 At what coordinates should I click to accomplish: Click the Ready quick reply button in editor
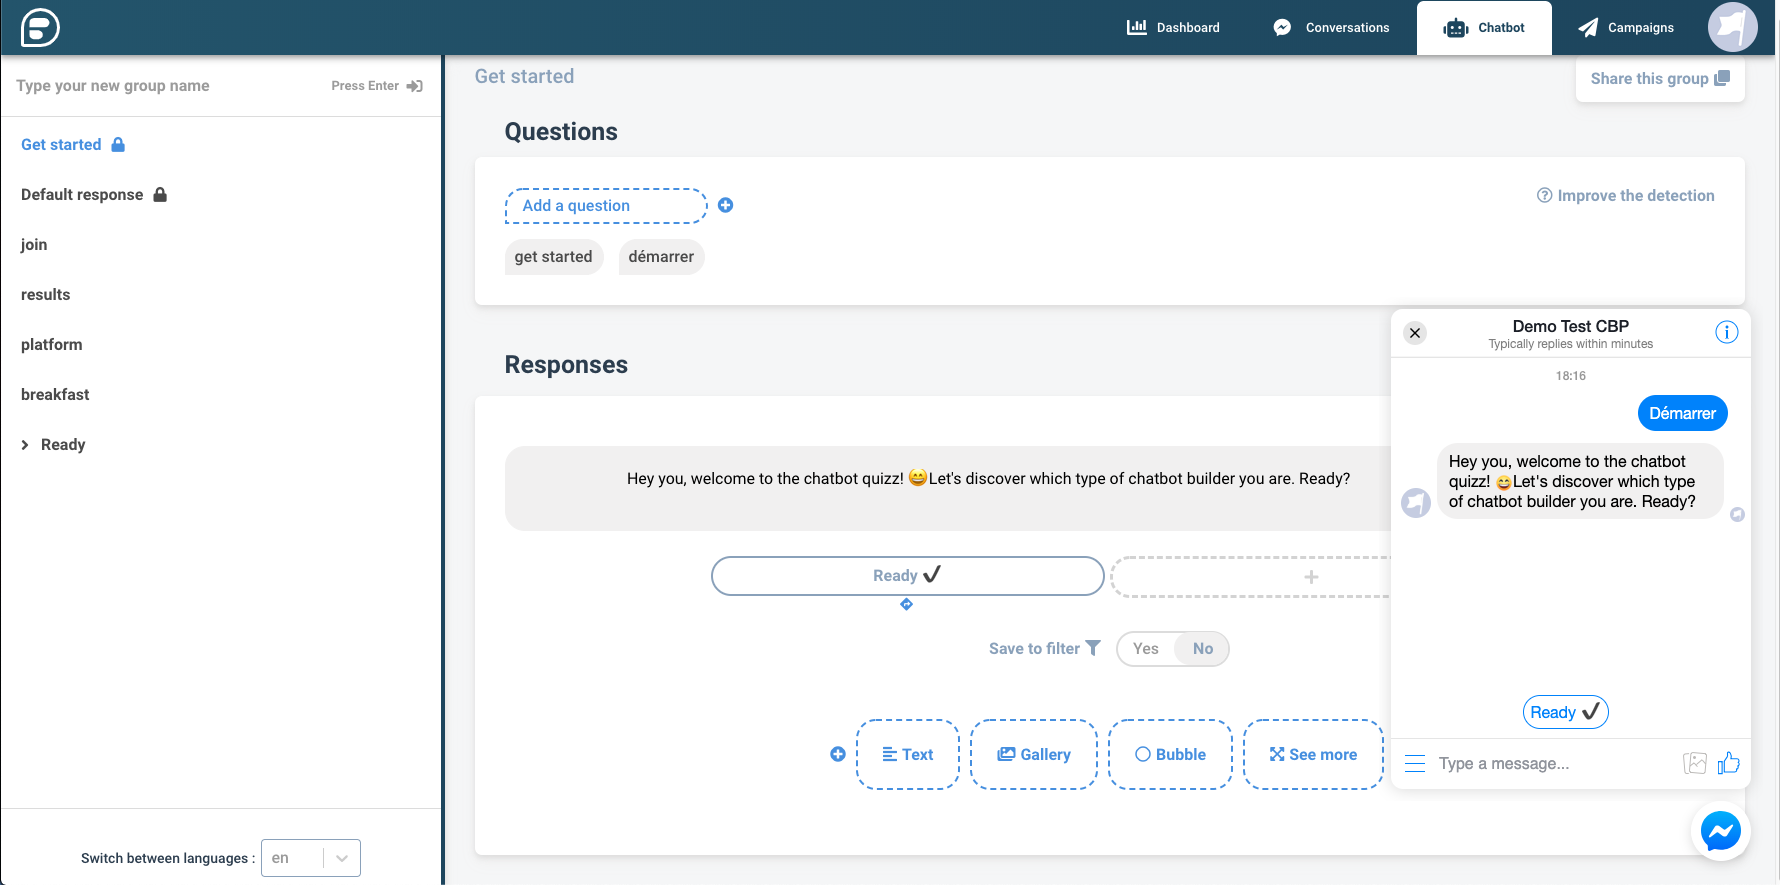907,576
